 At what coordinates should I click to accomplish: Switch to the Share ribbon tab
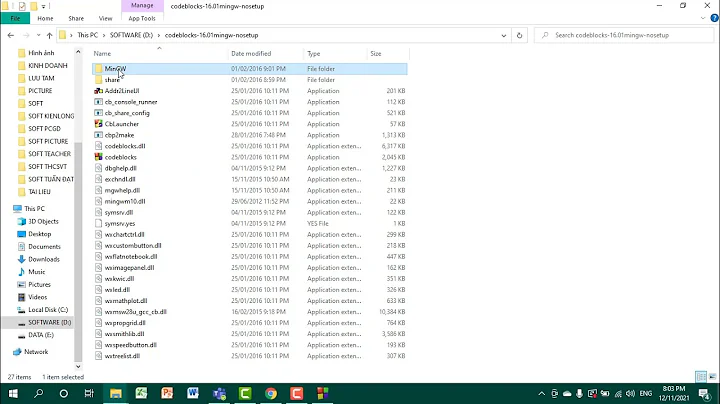click(76, 18)
